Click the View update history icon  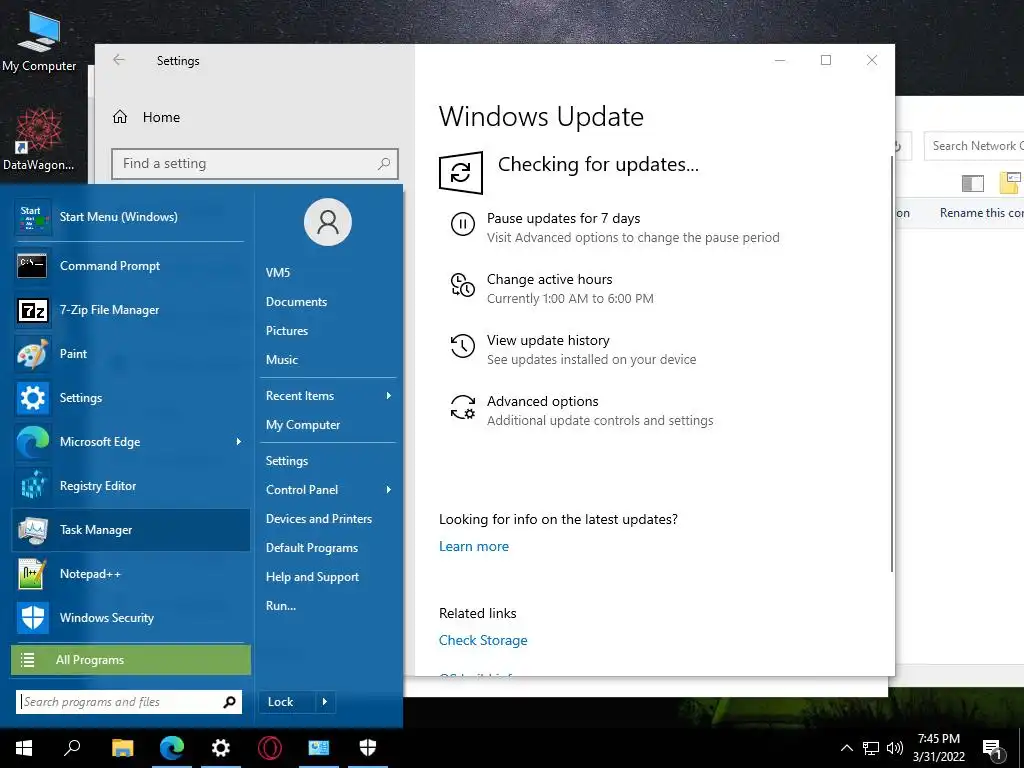click(x=462, y=346)
